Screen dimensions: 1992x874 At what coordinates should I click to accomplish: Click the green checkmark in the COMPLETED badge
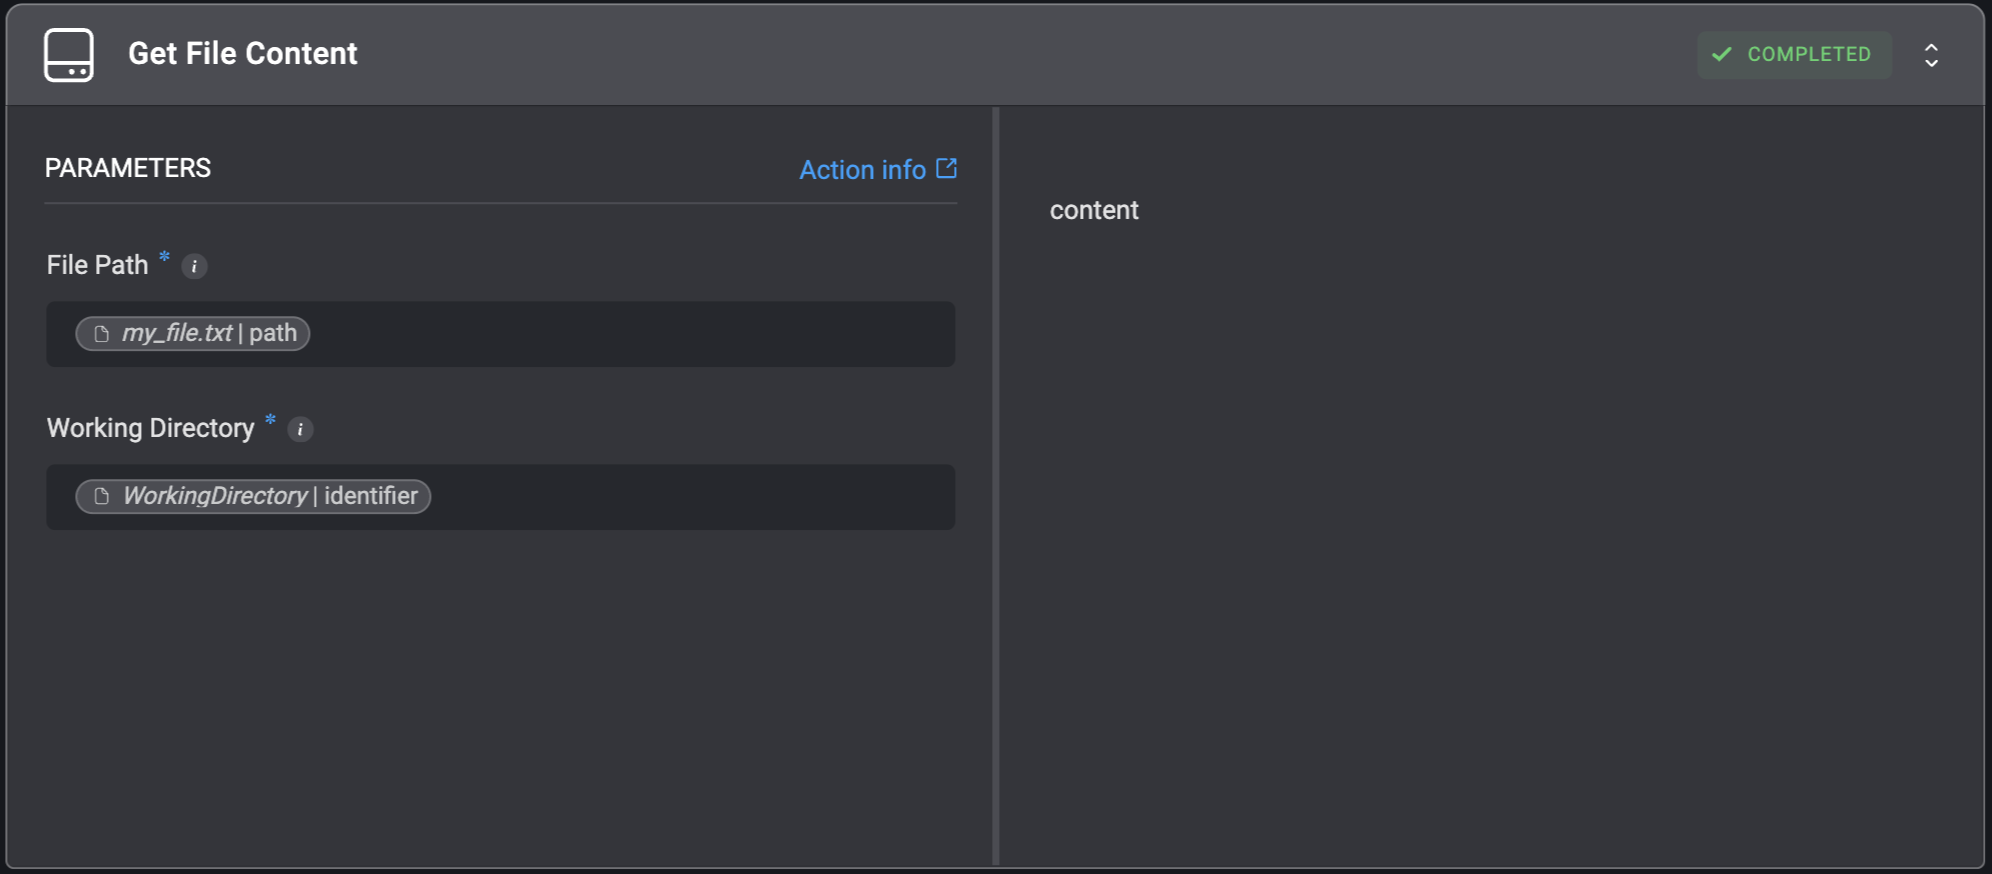tap(1721, 54)
